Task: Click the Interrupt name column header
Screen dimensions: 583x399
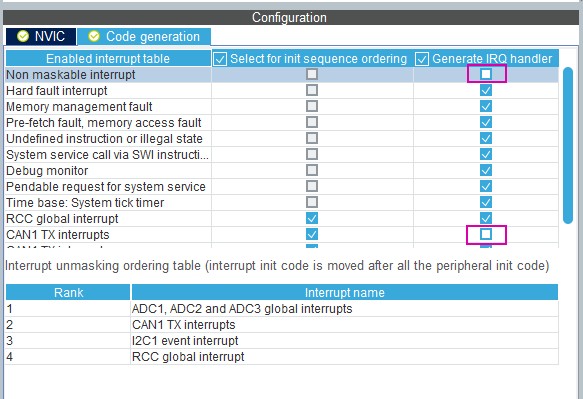Action: point(344,292)
